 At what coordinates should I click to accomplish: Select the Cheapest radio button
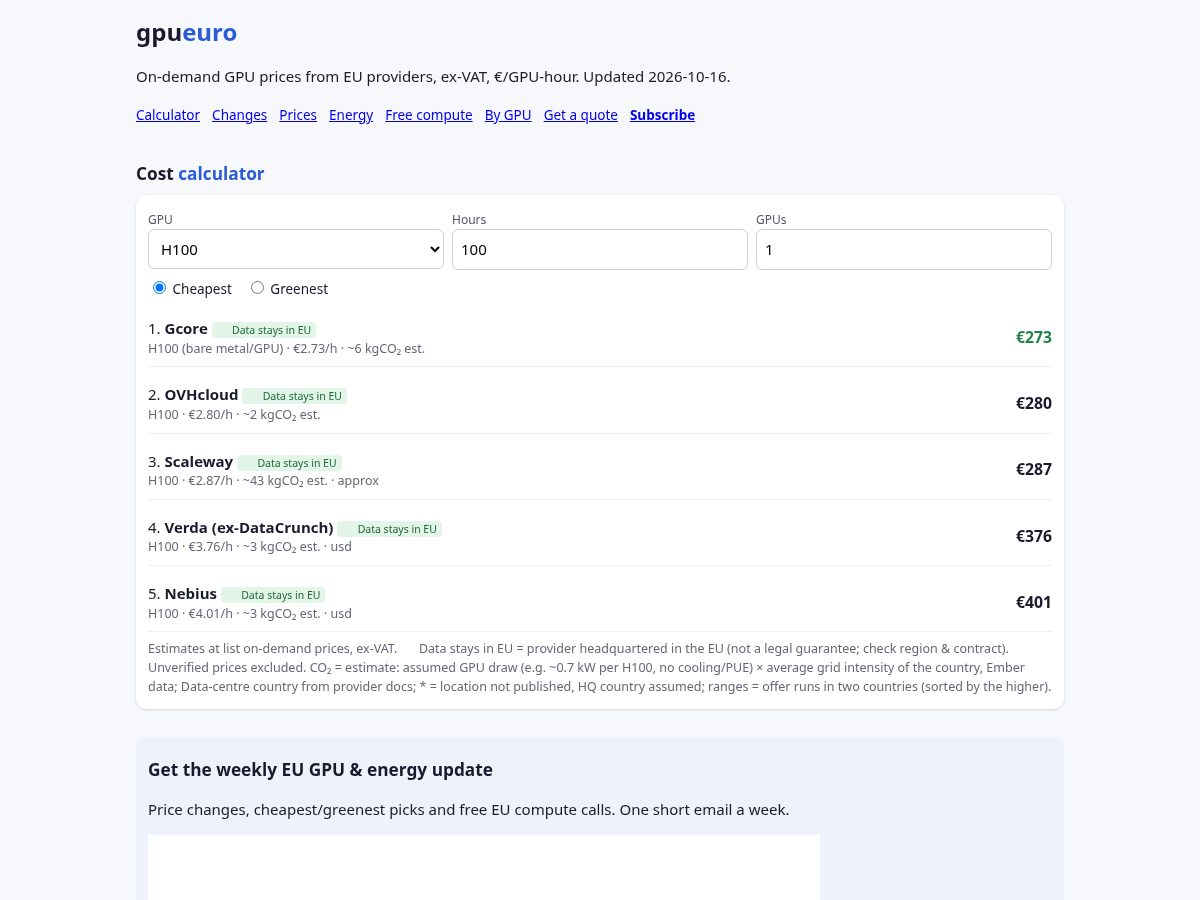pos(159,288)
